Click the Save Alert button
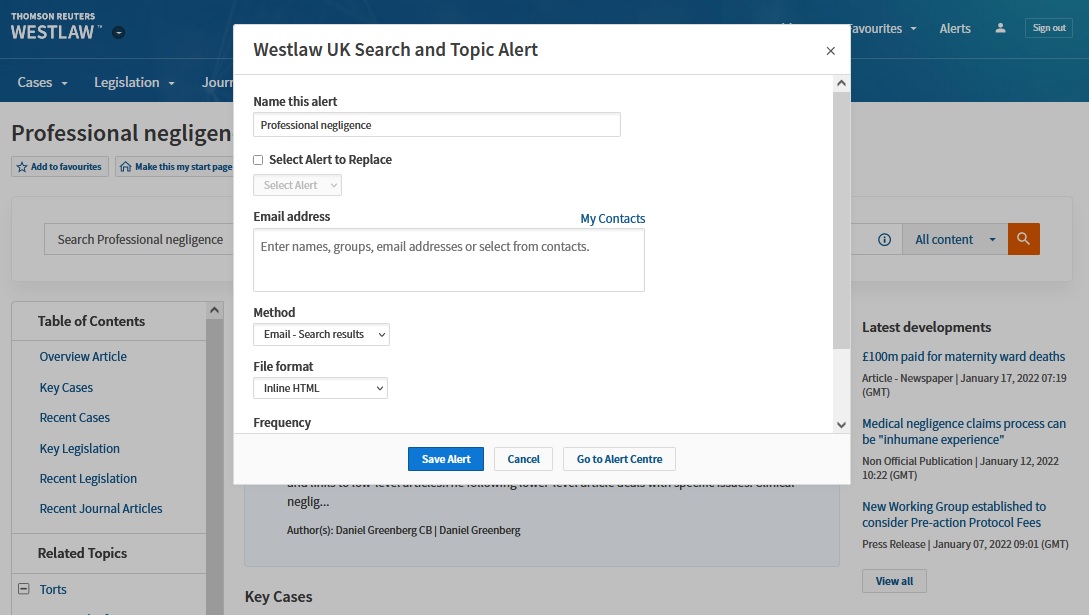This screenshot has height=615, width=1089. click(445, 459)
